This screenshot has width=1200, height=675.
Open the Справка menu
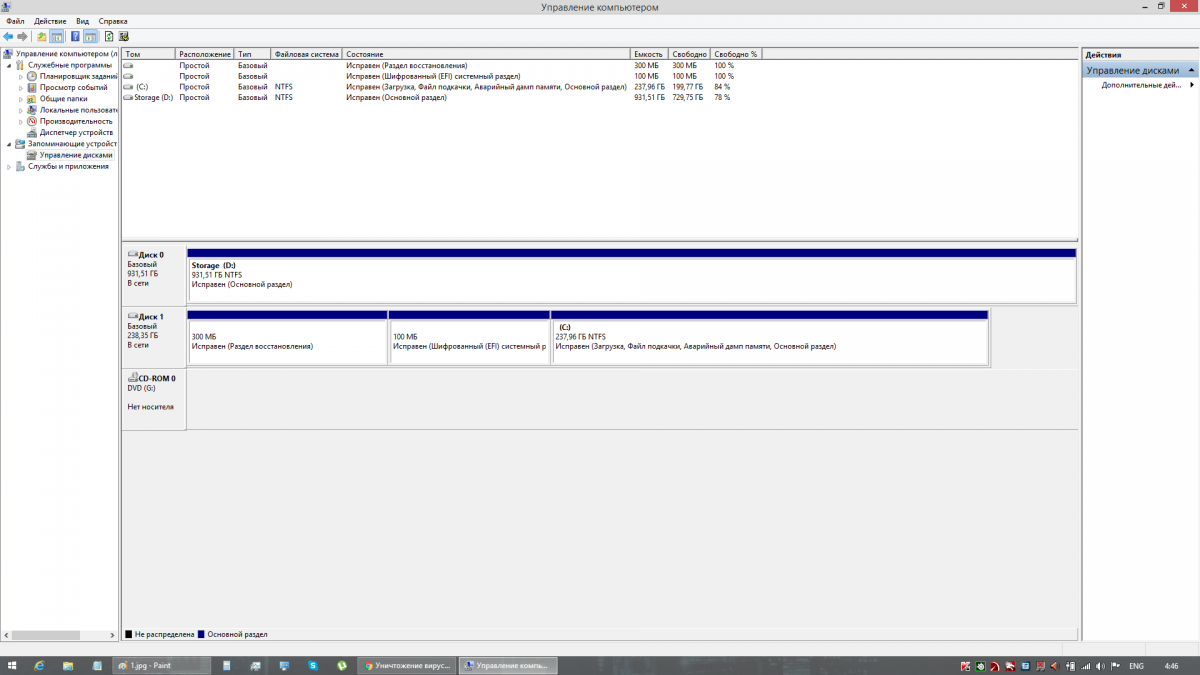tap(113, 21)
